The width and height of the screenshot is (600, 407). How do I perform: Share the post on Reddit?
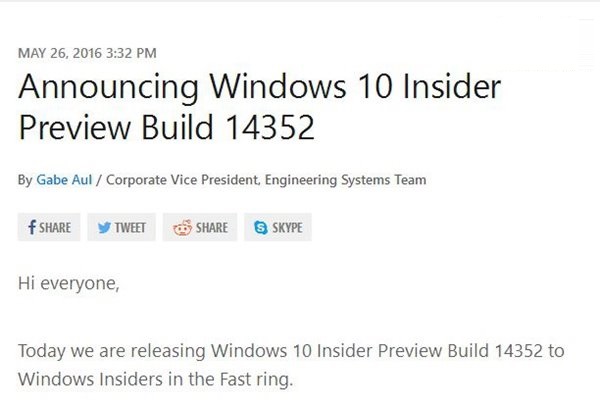click(x=200, y=227)
